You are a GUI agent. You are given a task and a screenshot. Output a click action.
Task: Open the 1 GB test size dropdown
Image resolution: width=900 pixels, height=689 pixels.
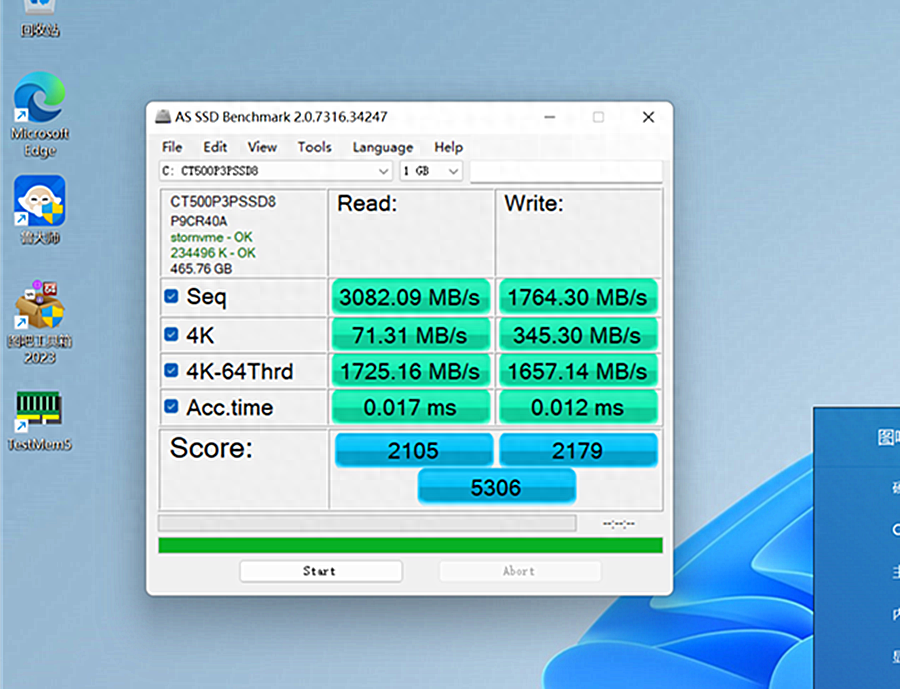pyautogui.click(x=431, y=171)
